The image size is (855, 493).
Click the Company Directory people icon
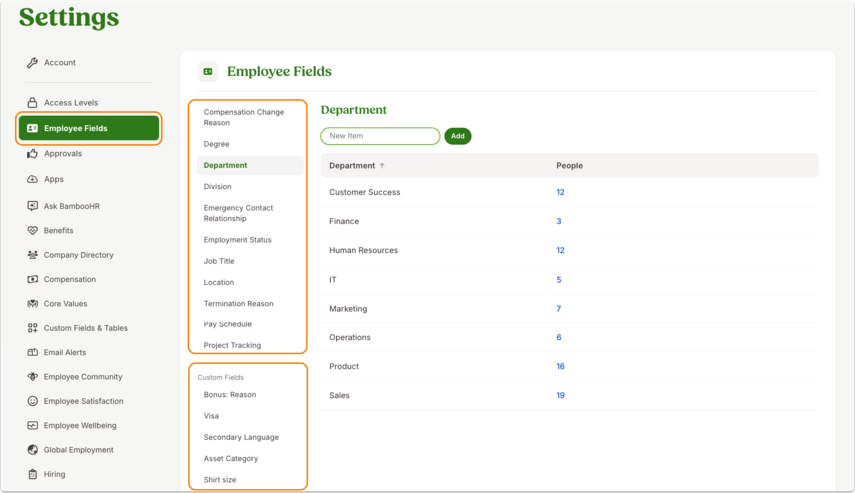pos(33,255)
